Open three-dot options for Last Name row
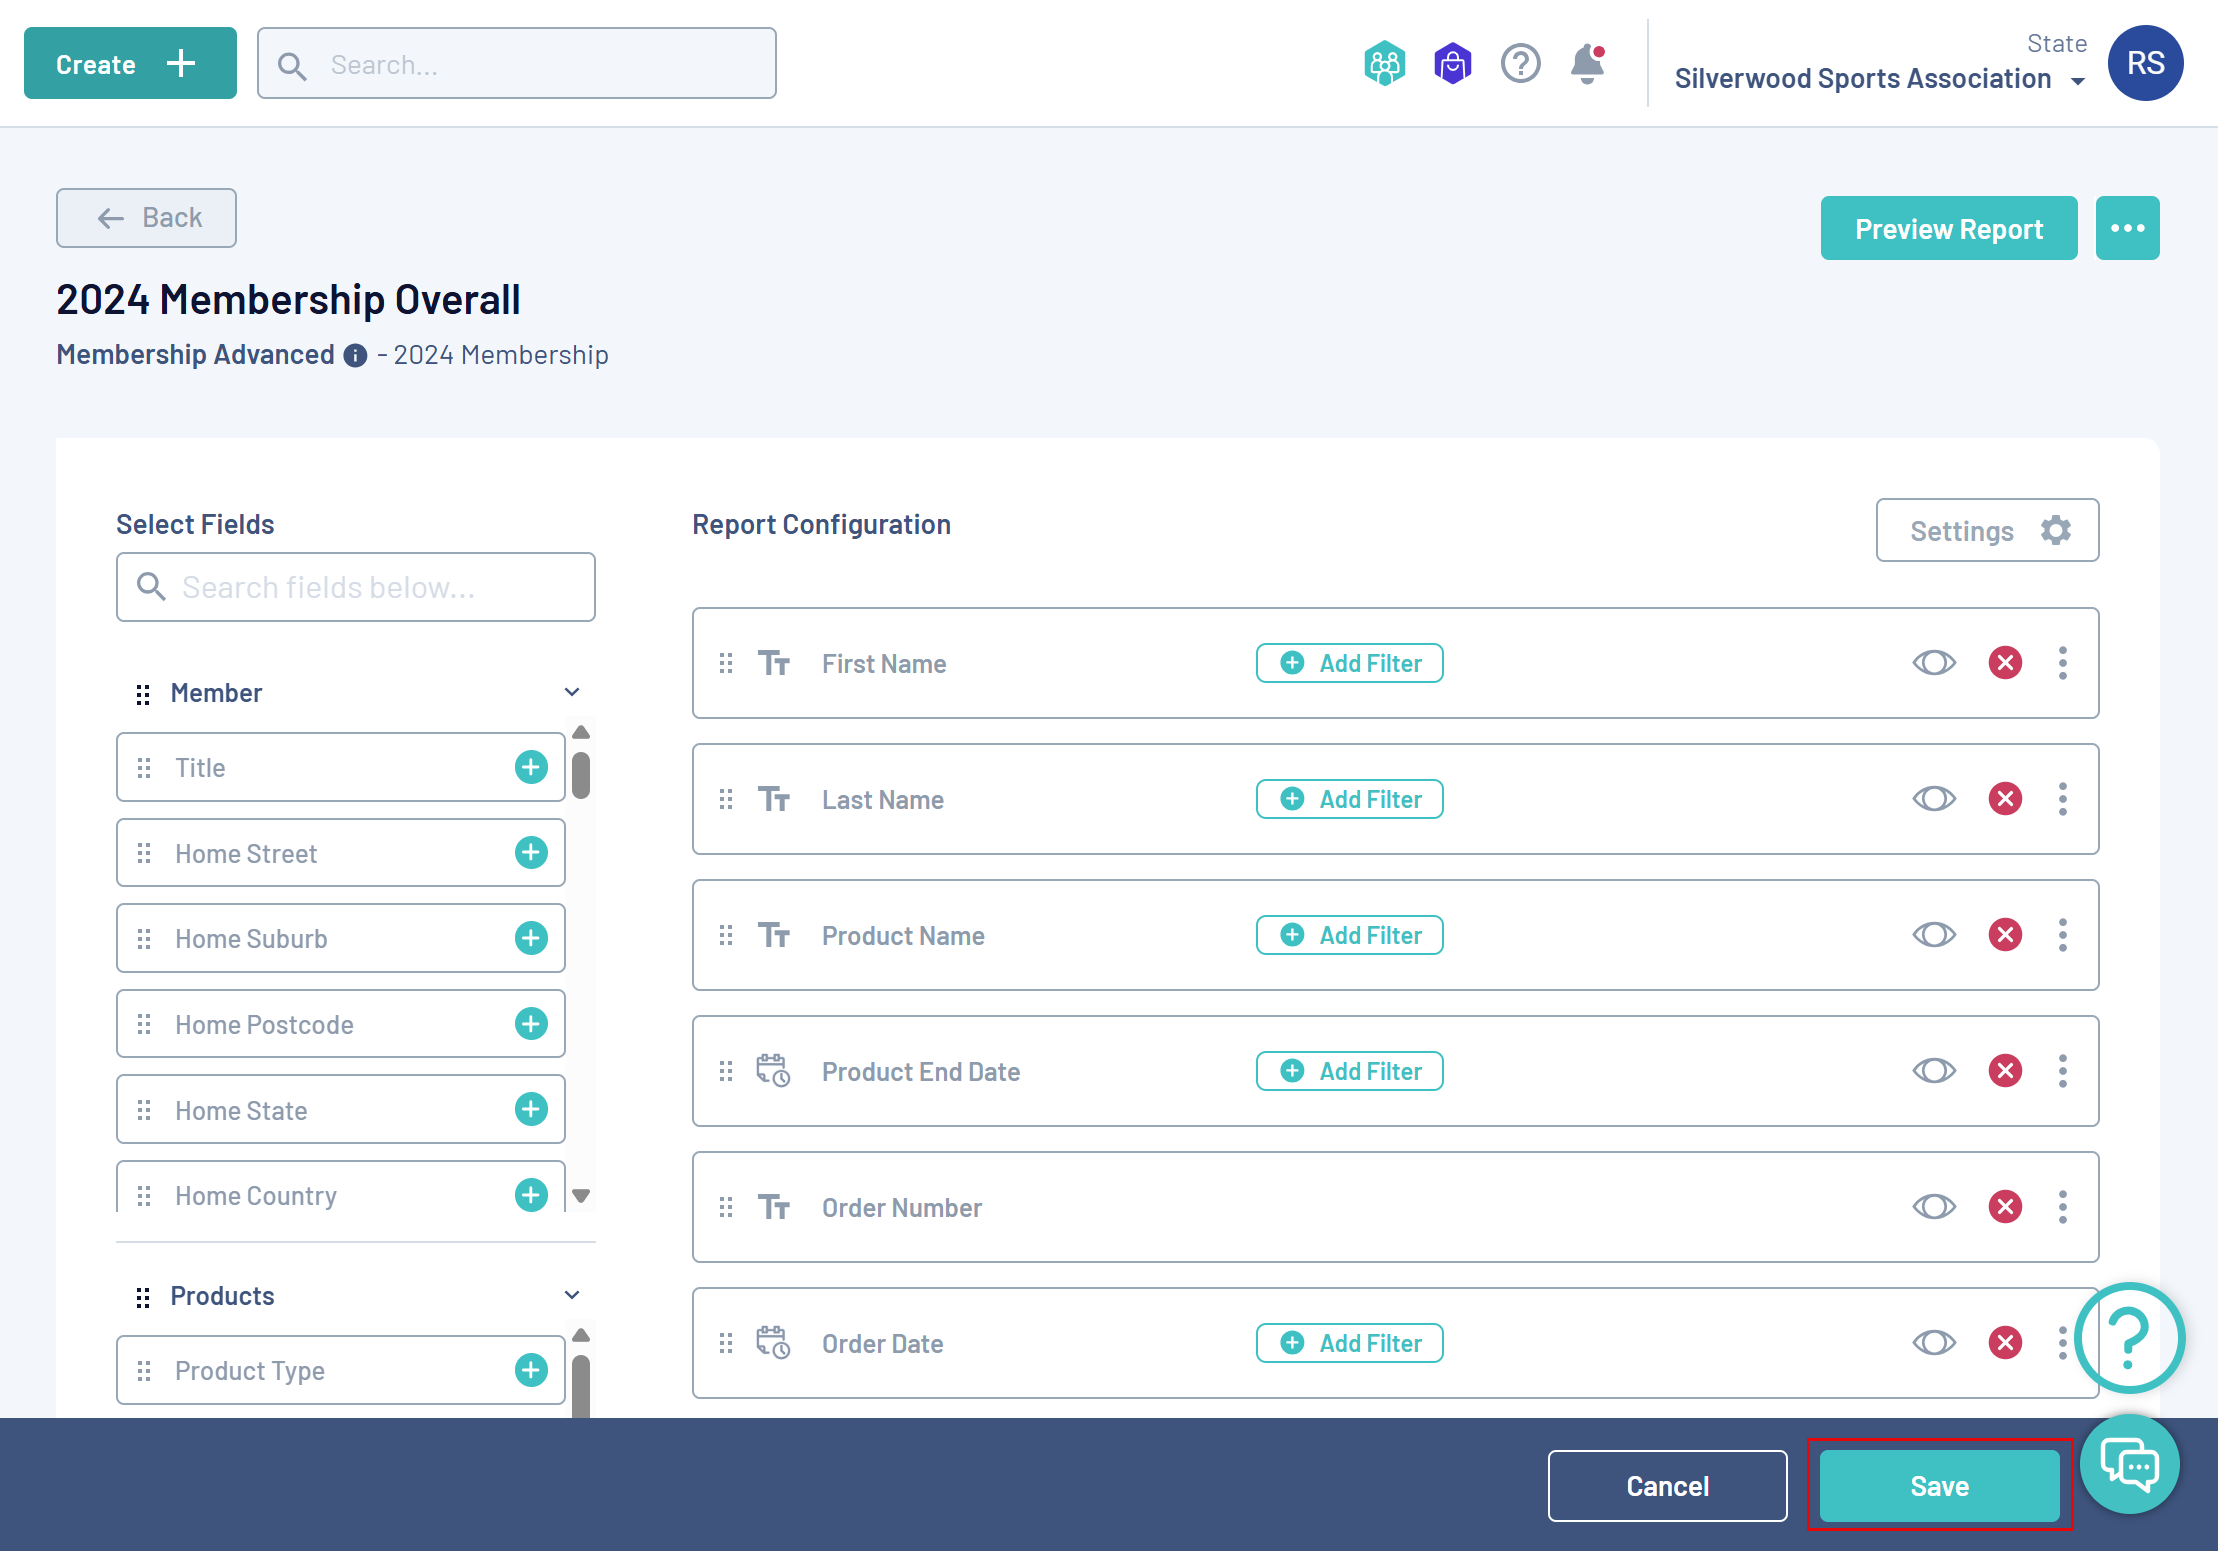This screenshot has height=1551, width=2218. click(2063, 799)
